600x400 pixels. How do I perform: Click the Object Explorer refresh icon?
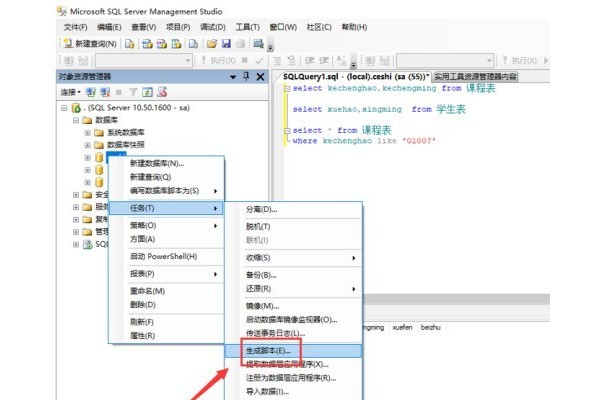pos(147,92)
